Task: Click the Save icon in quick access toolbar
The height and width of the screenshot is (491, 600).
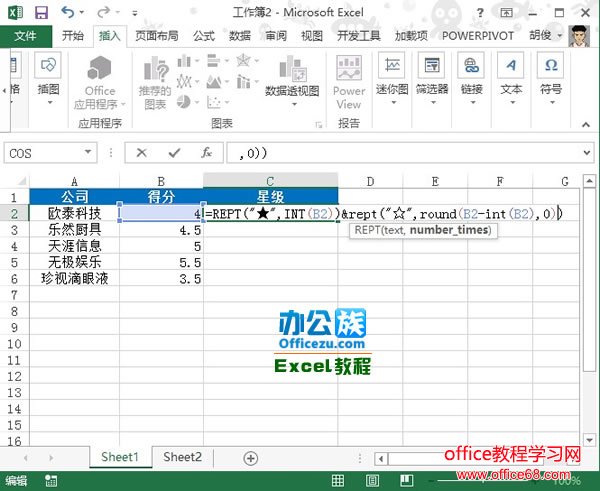Action: pos(41,13)
